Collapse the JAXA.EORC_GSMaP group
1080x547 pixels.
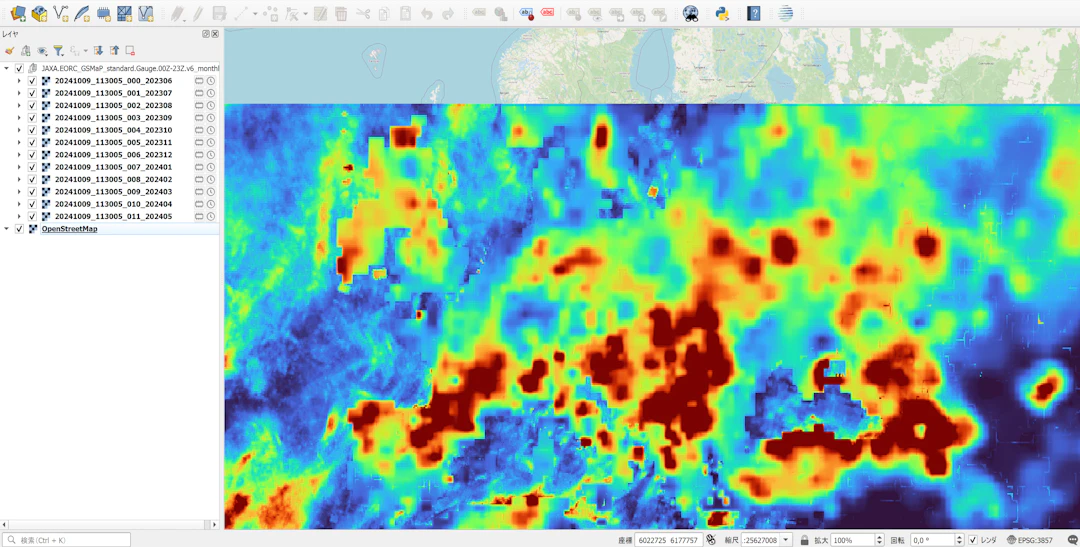tap(7, 68)
